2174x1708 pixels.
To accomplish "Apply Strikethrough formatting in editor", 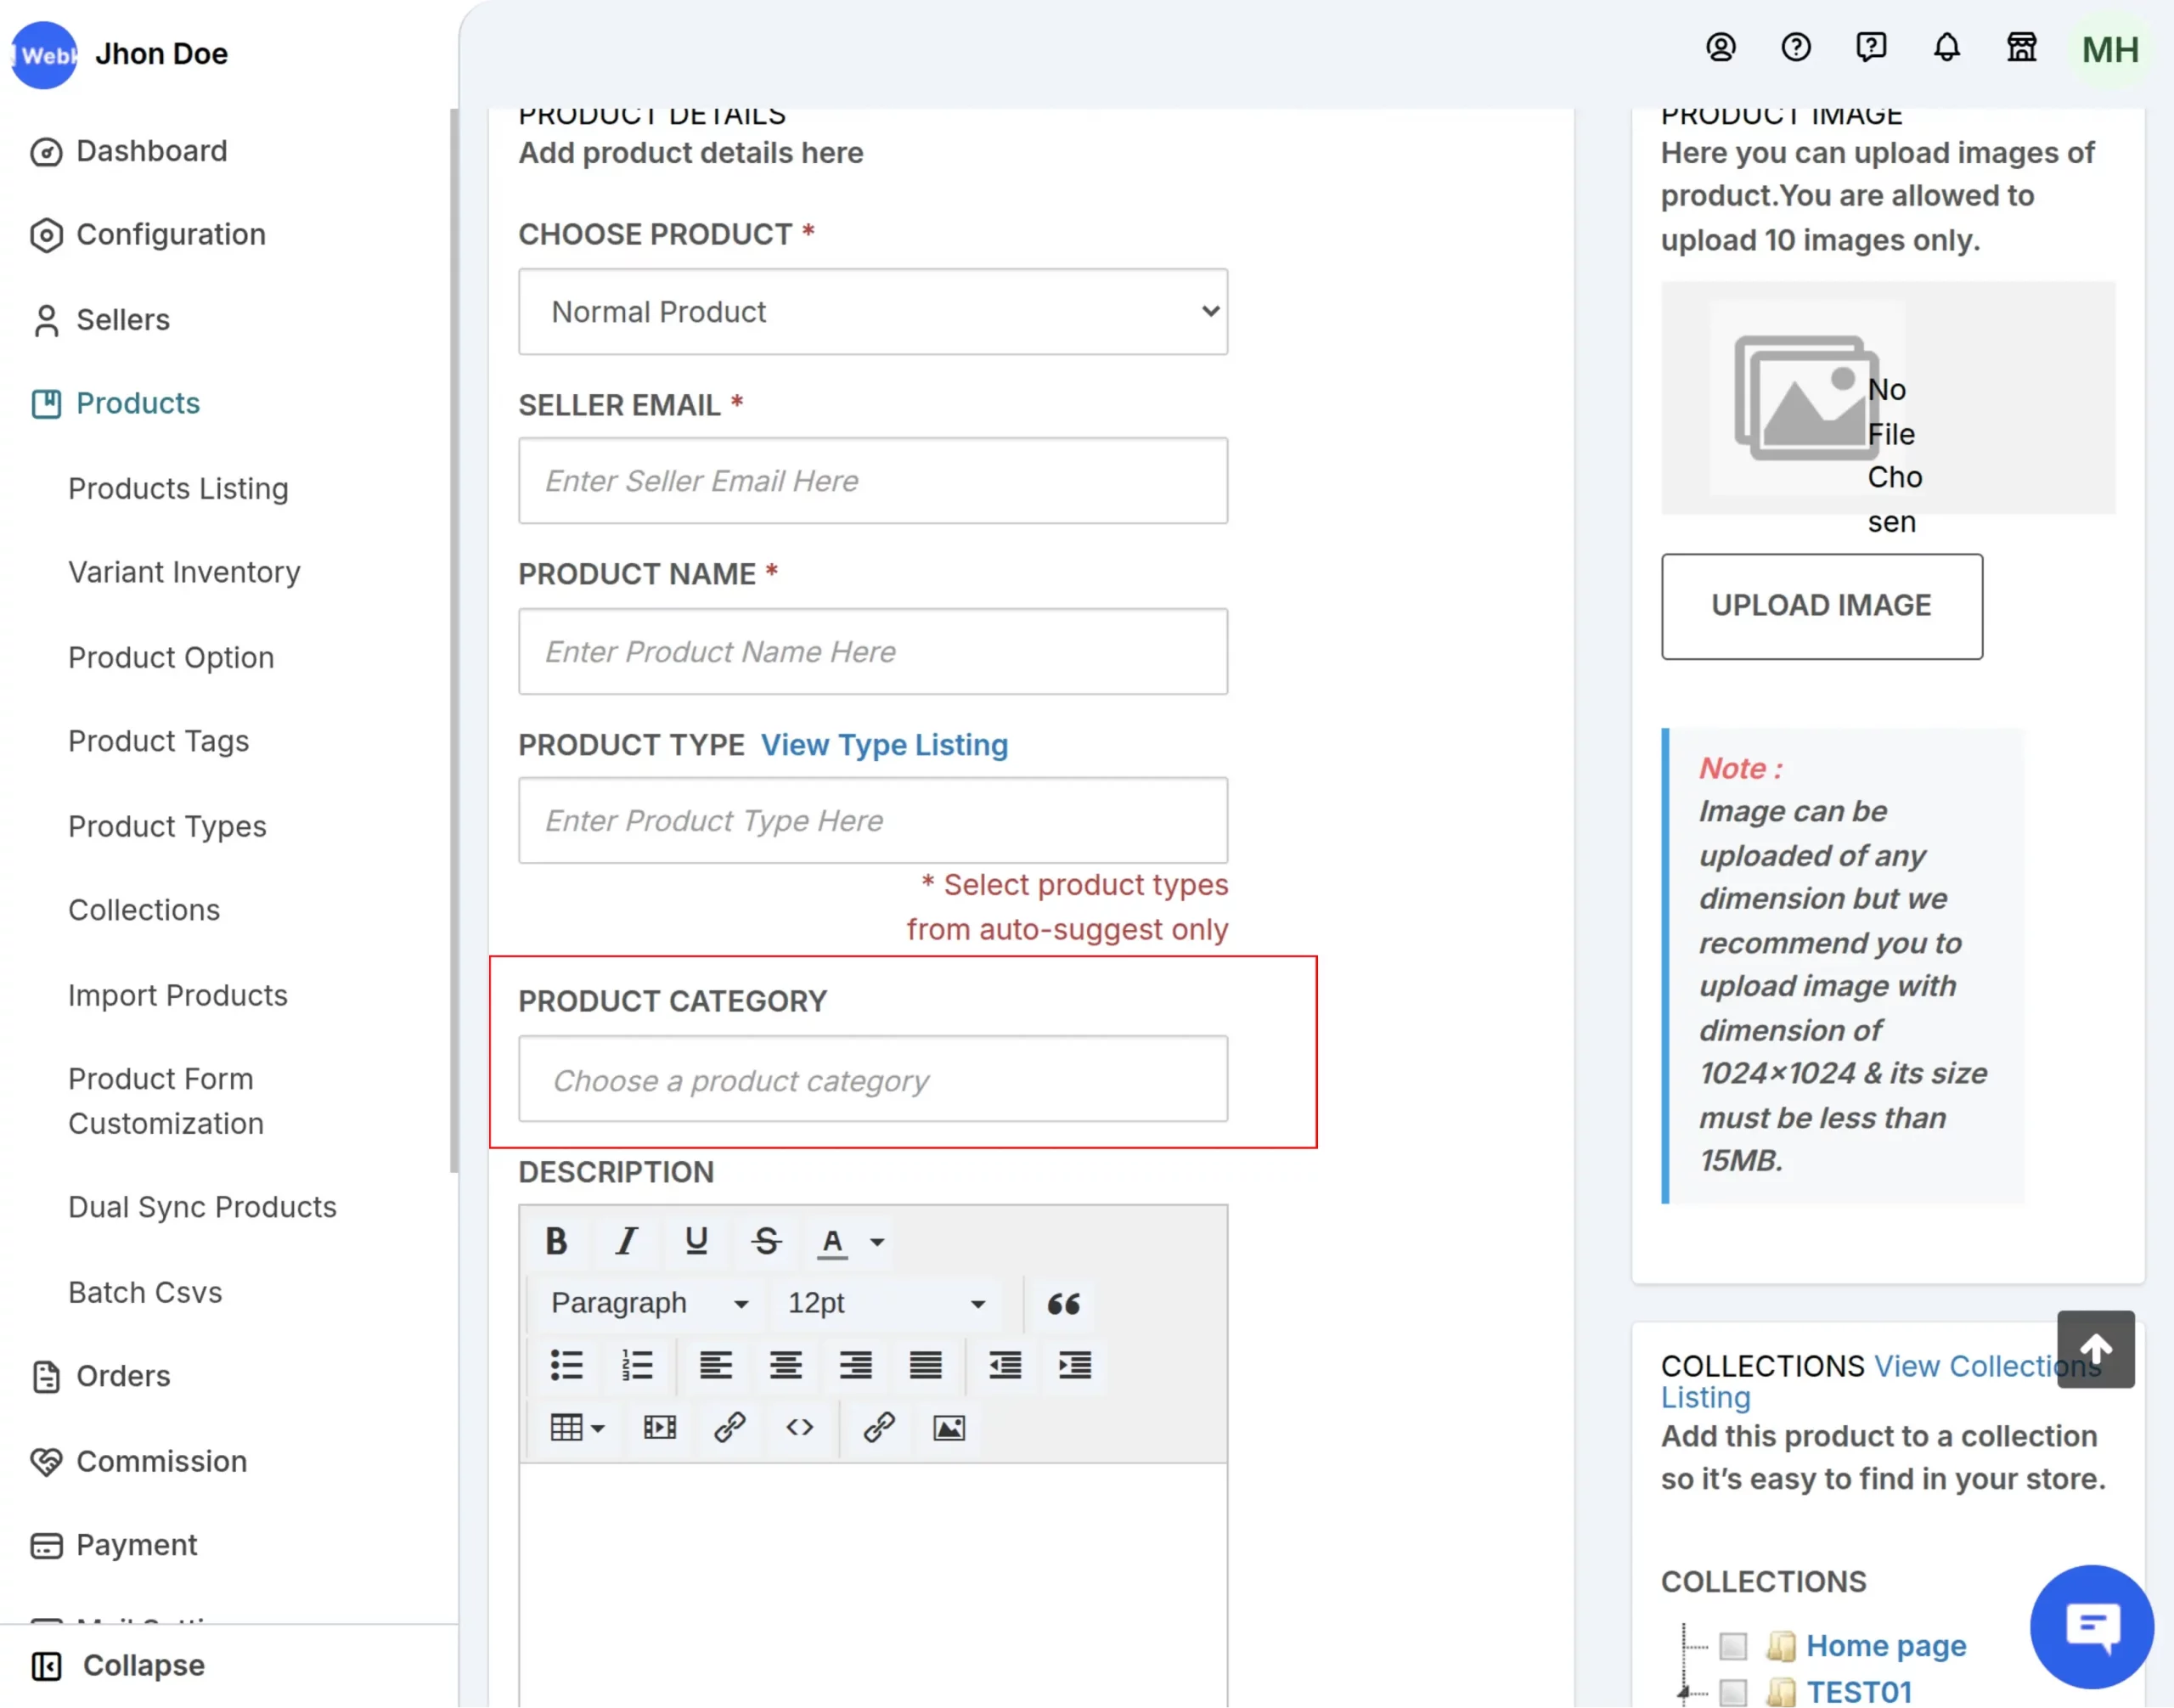I will (766, 1241).
